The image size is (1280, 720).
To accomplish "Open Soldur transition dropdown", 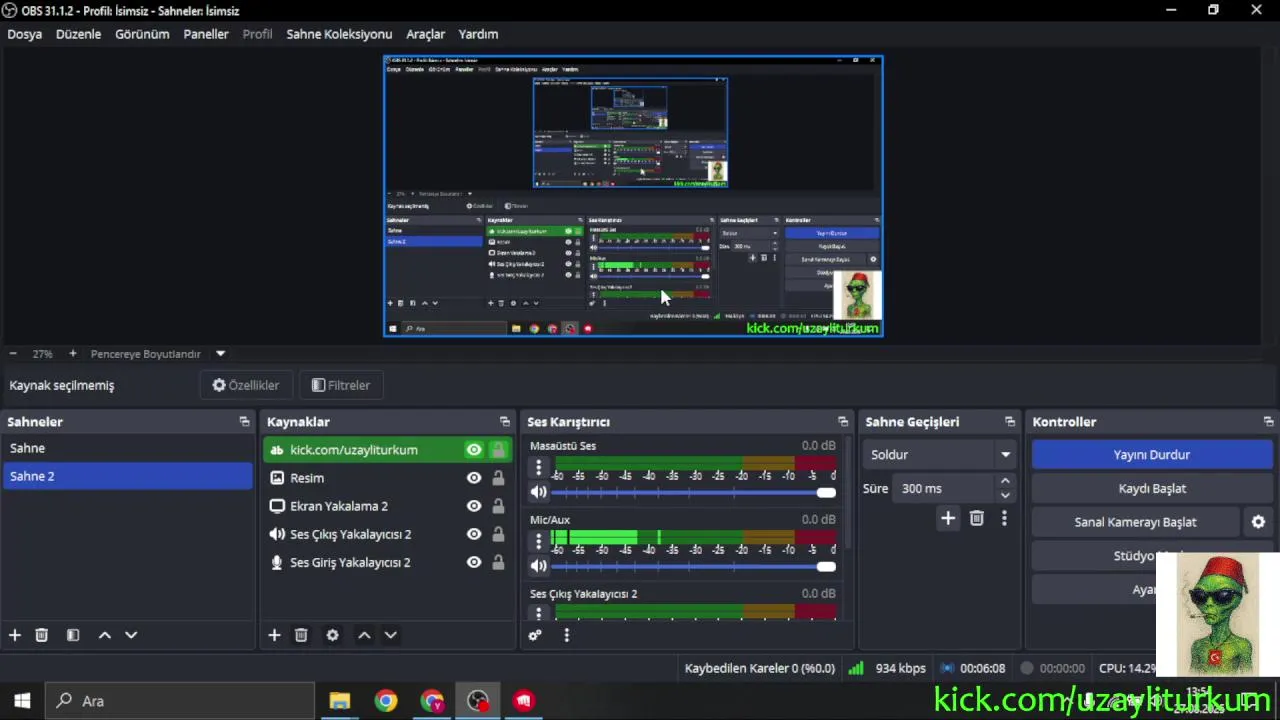I will pyautogui.click(x=939, y=455).
